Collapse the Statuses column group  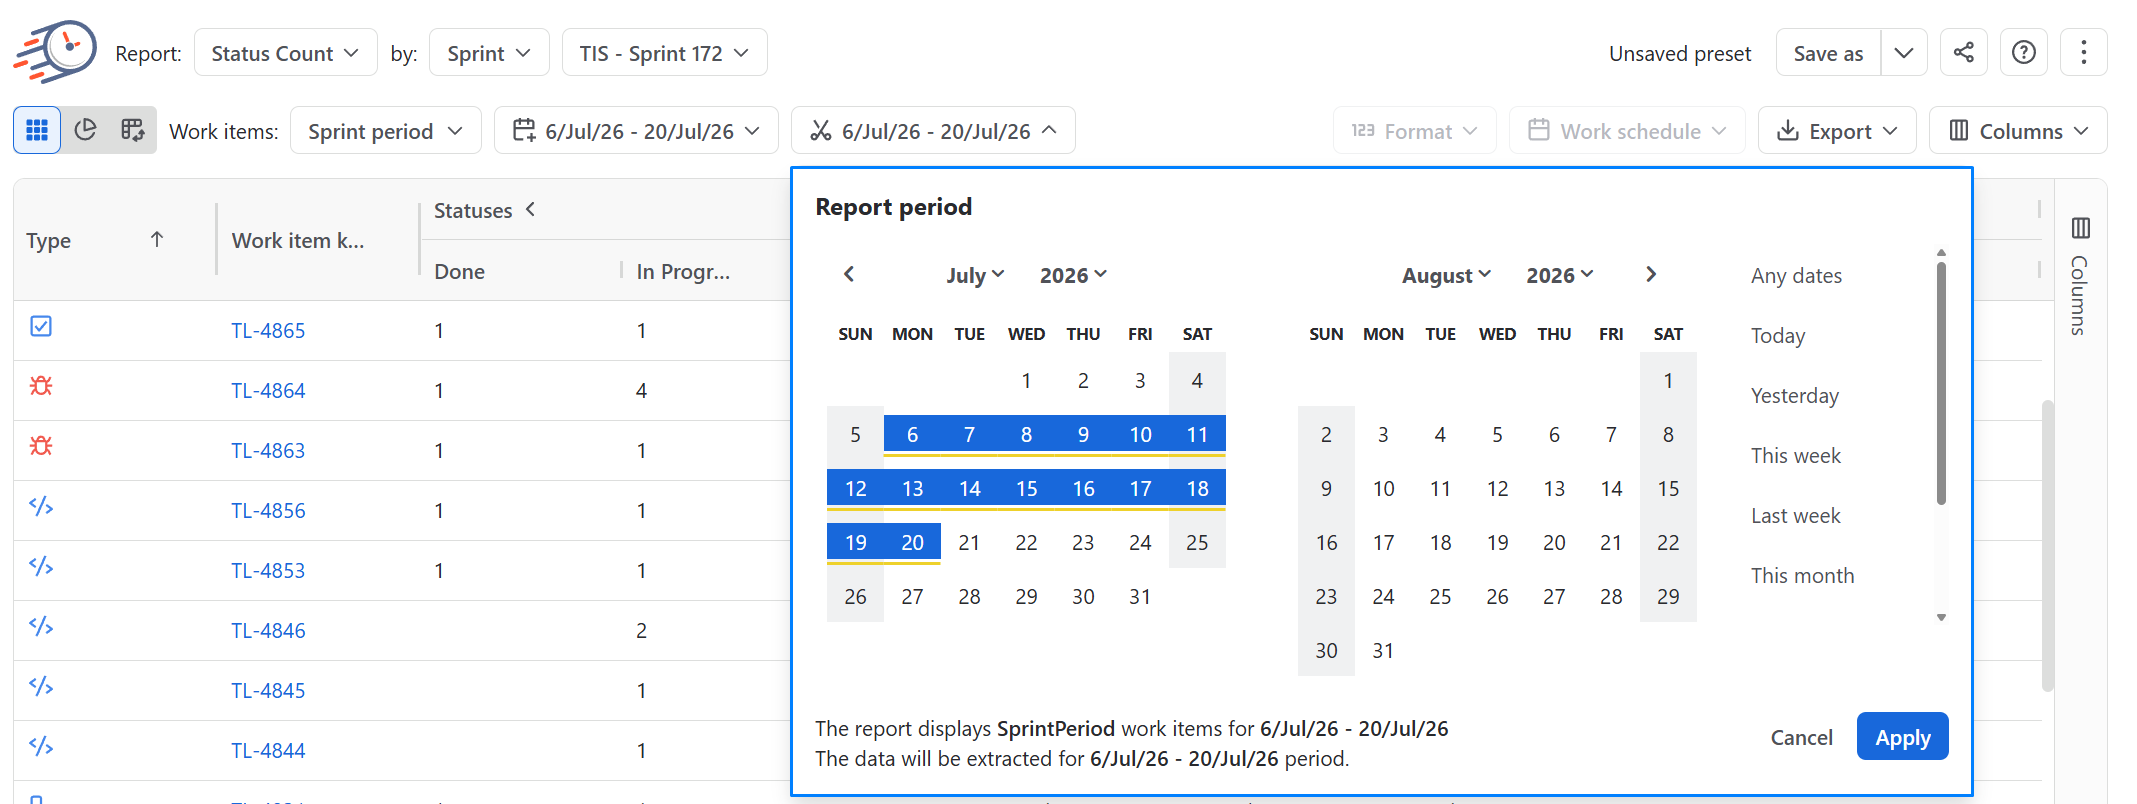[531, 209]
